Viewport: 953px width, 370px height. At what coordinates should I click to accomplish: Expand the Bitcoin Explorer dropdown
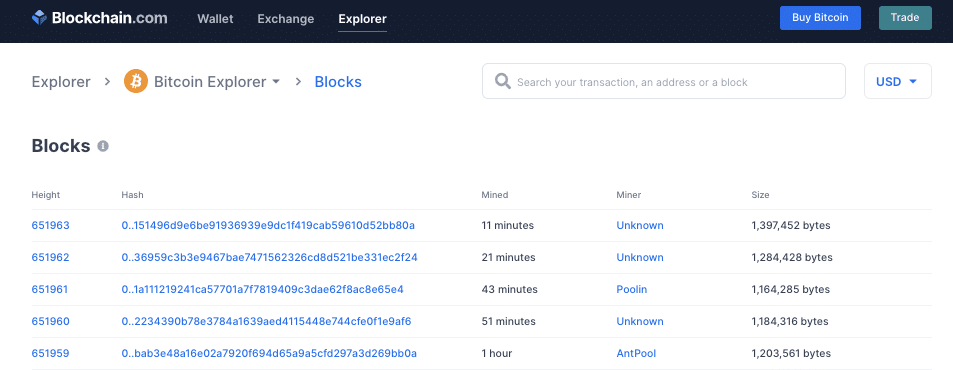coord(275,81)
